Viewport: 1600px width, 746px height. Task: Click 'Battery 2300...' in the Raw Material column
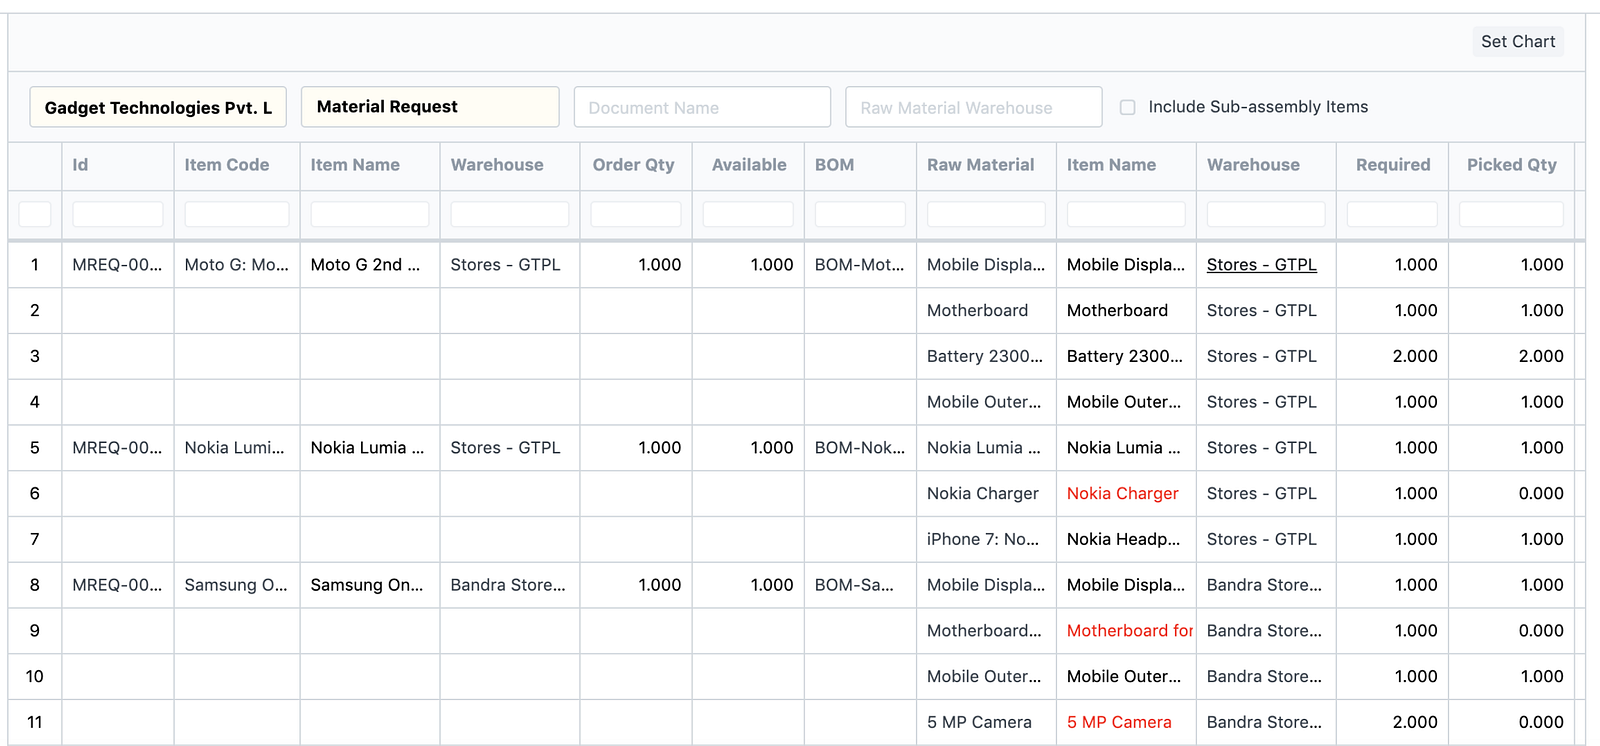click(x=984, y=357)
